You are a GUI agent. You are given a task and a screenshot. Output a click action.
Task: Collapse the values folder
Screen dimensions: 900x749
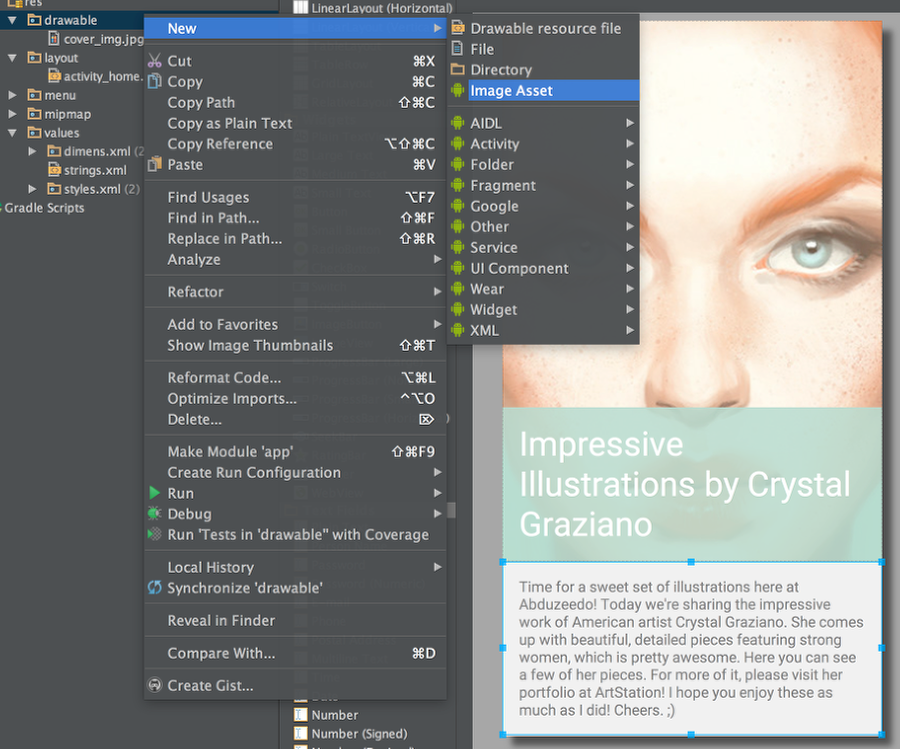tap(11, 133)
